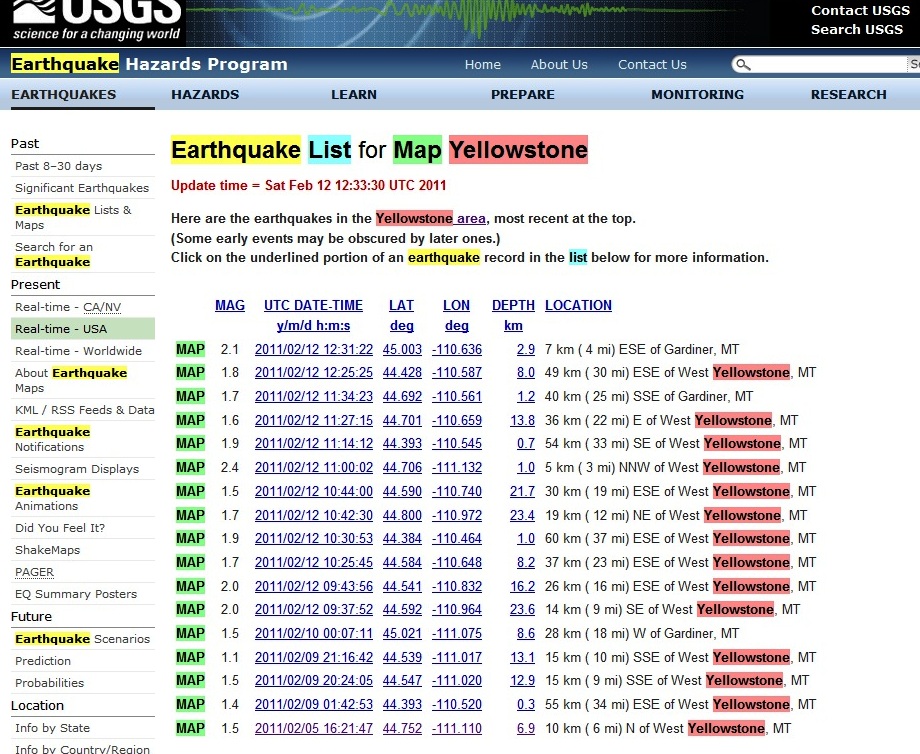Screen dimensions: 920x754
Task: Go to the LEARN tab
Action: pyautogui.click(x=354, y=94)
